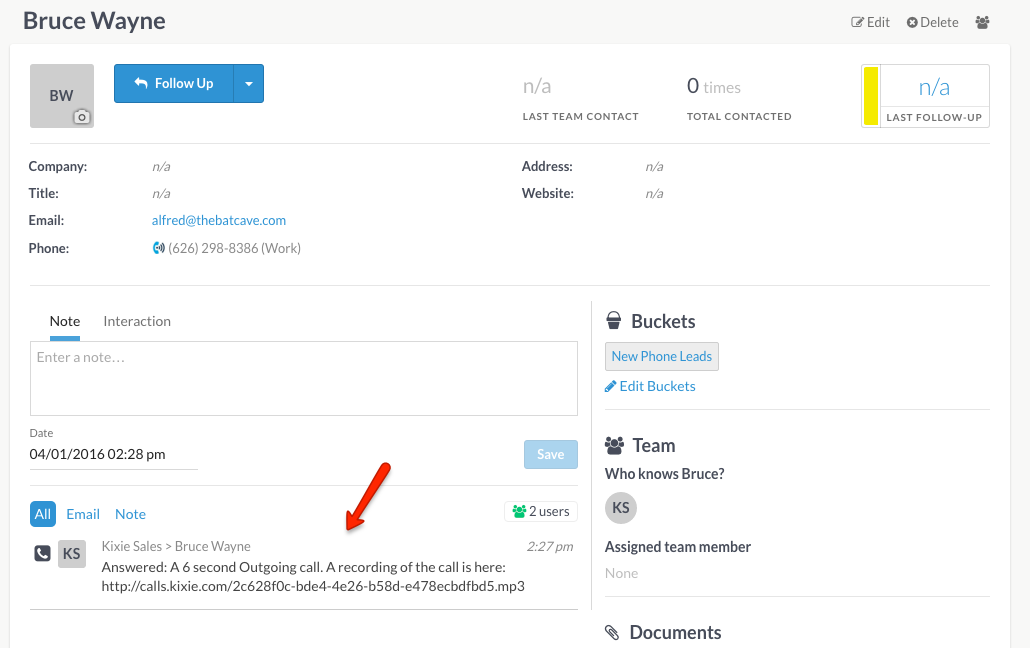Click the Follow Up button

pos(174,83)
